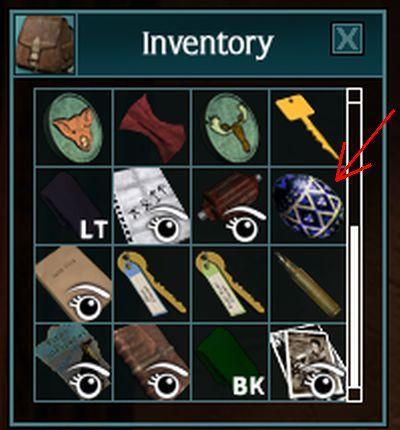Image resolution: width=400 pixels, height=430 pixels.
Task: Select the fox medallion item
Action: coord(73,128)
